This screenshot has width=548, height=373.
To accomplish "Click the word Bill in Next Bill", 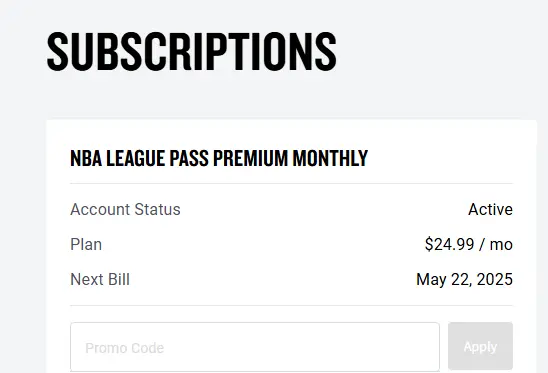I will [118, 279].
